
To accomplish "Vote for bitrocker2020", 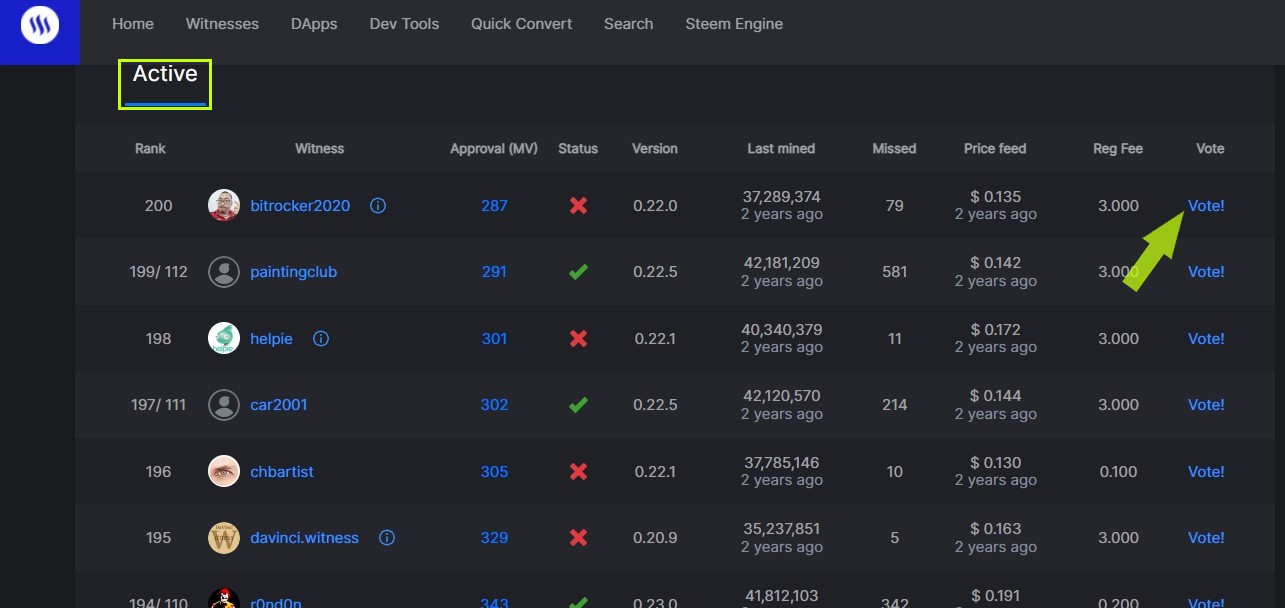I will (x=1206, y=206).
